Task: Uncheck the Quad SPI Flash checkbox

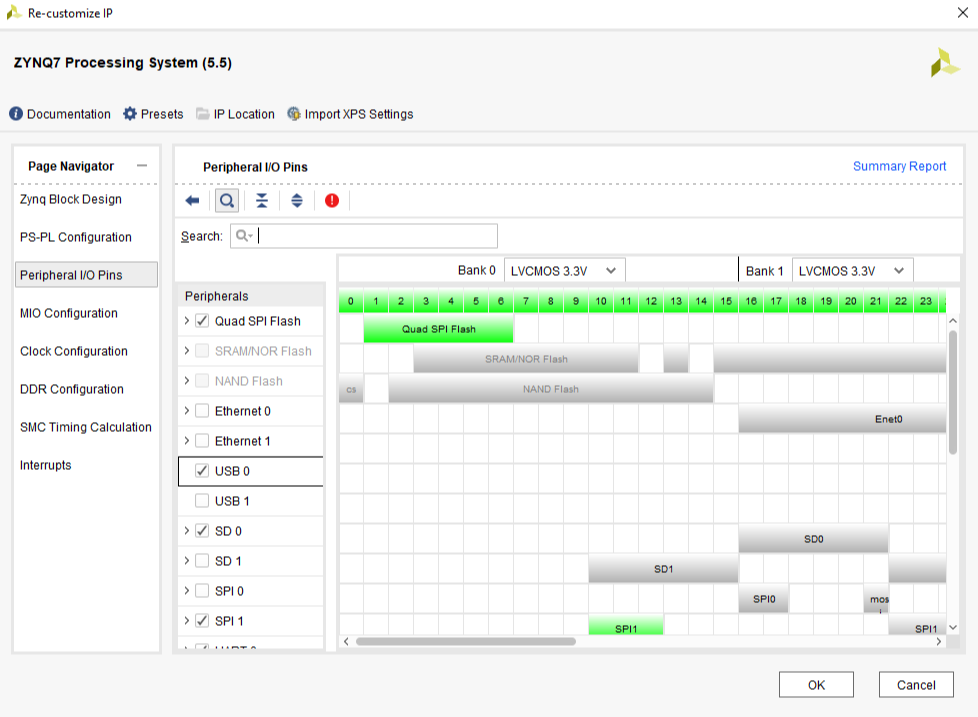Action: pyautogui.click(x=201, y=321)
